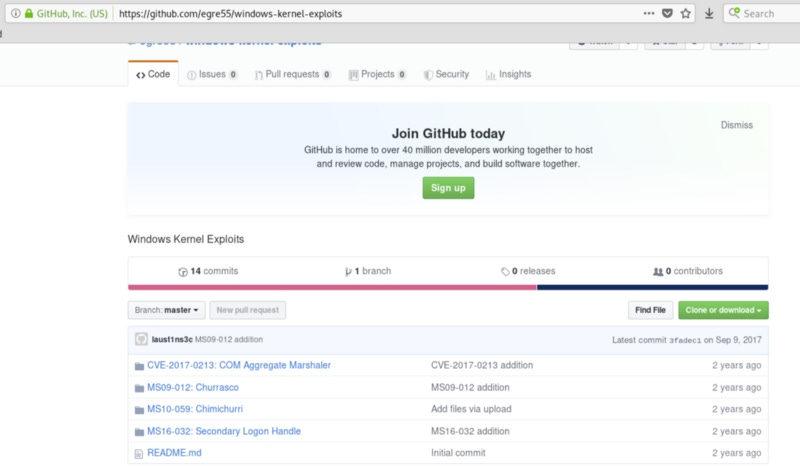This screenshot has height=469, width=800.
Task: Open commit message Add files via upload
Action: 471,409
